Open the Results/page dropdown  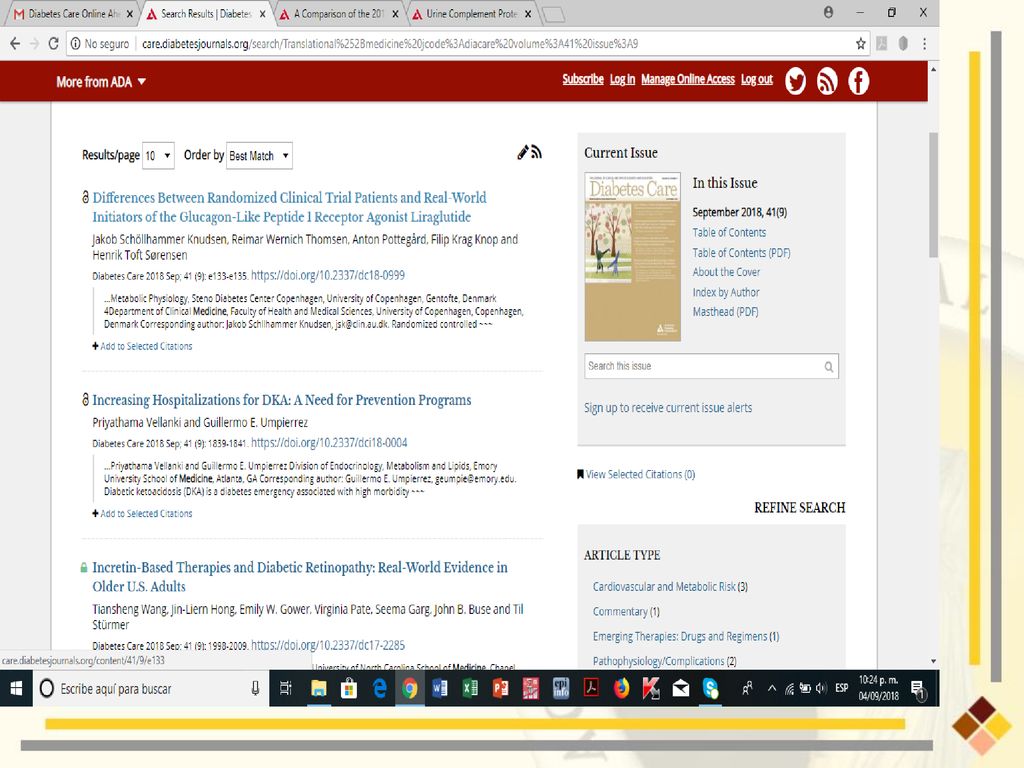158,155
